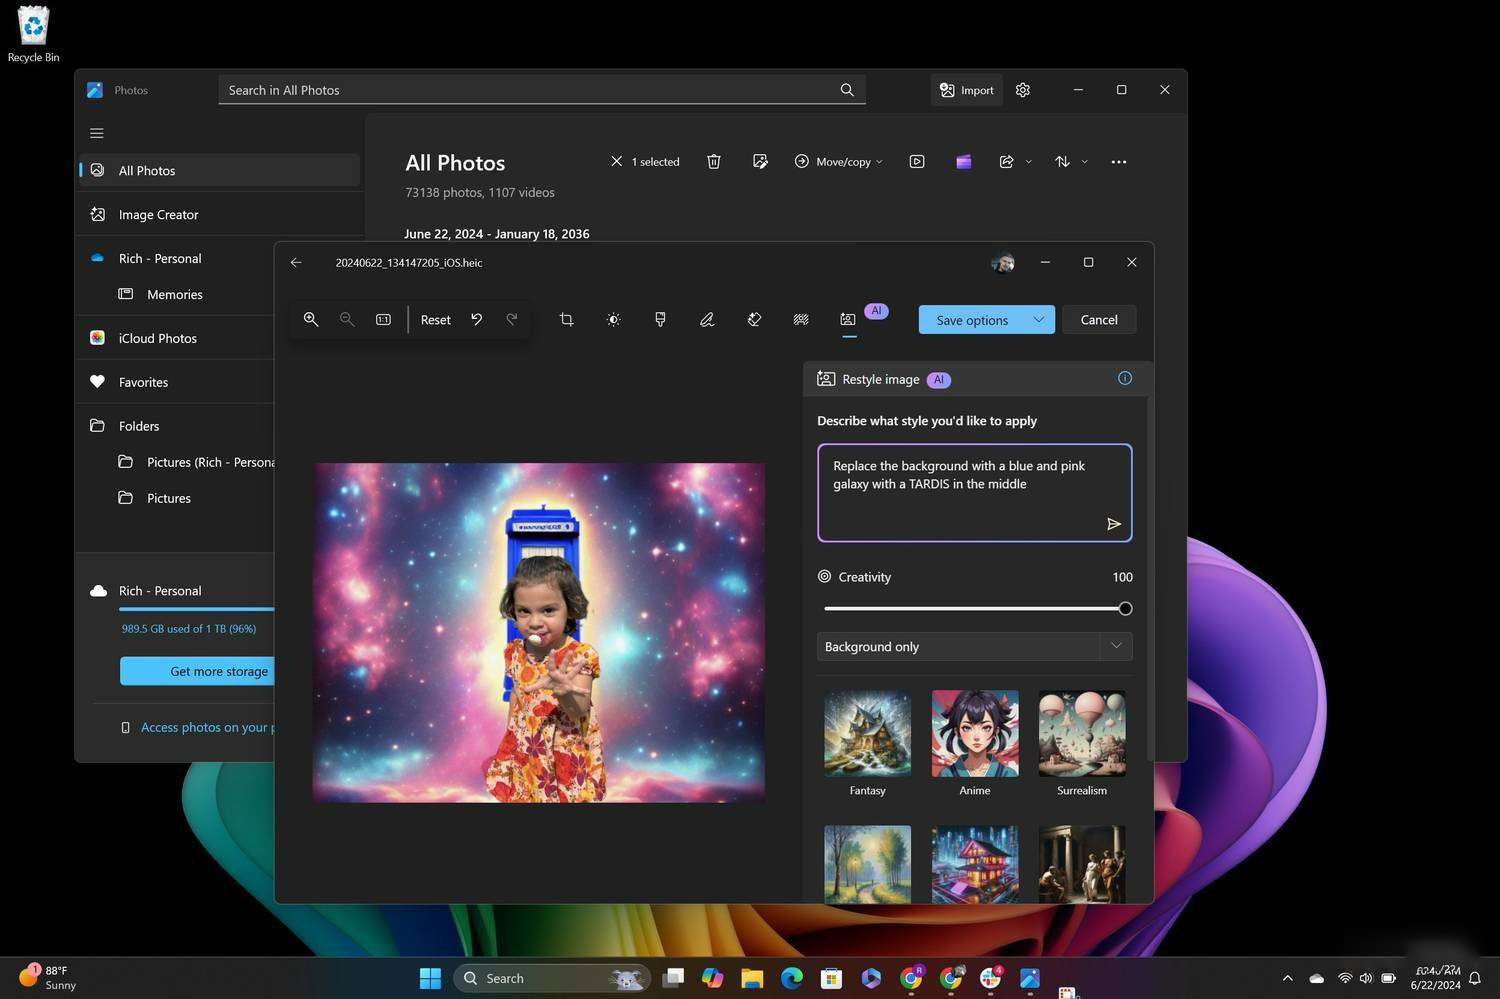View image at actual 1:1 size
The height and width of the screenshot is (999, 1500).
383,319
